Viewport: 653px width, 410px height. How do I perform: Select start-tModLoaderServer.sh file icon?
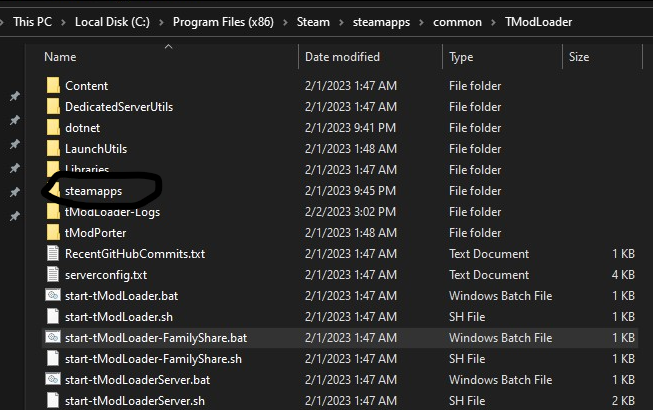53,400
